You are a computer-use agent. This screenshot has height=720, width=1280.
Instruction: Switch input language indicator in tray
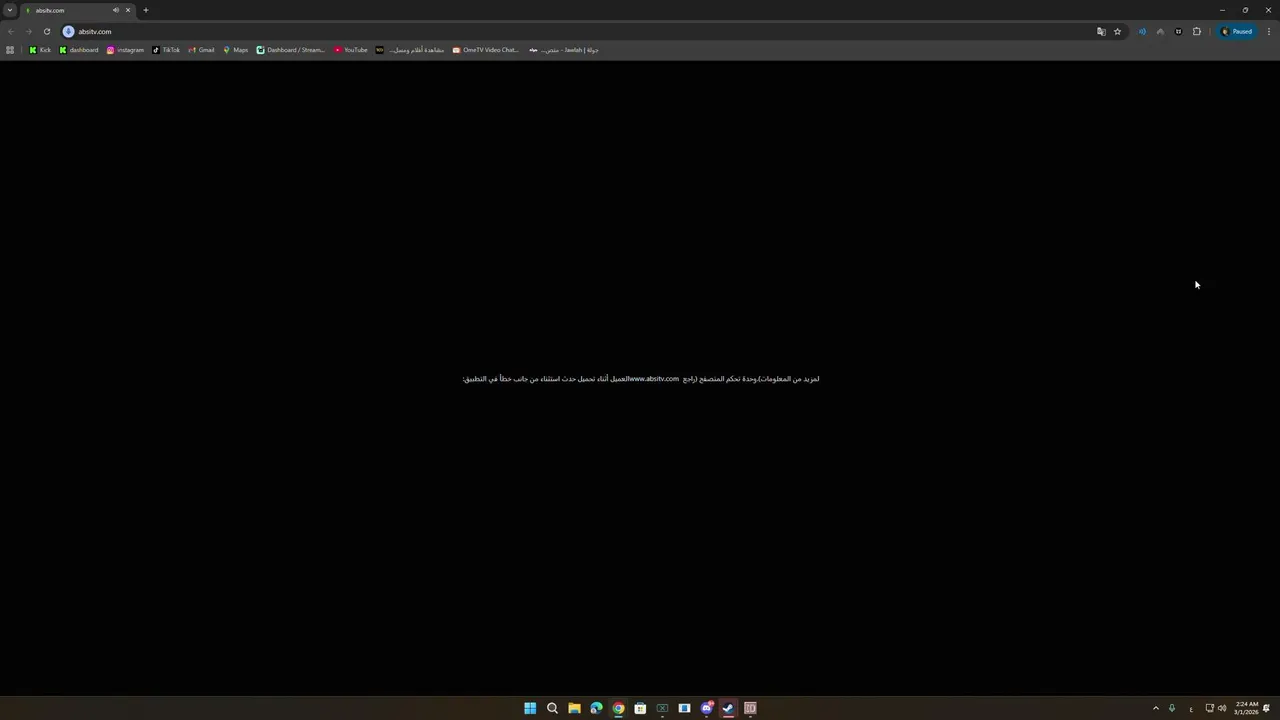point(1191,709)
